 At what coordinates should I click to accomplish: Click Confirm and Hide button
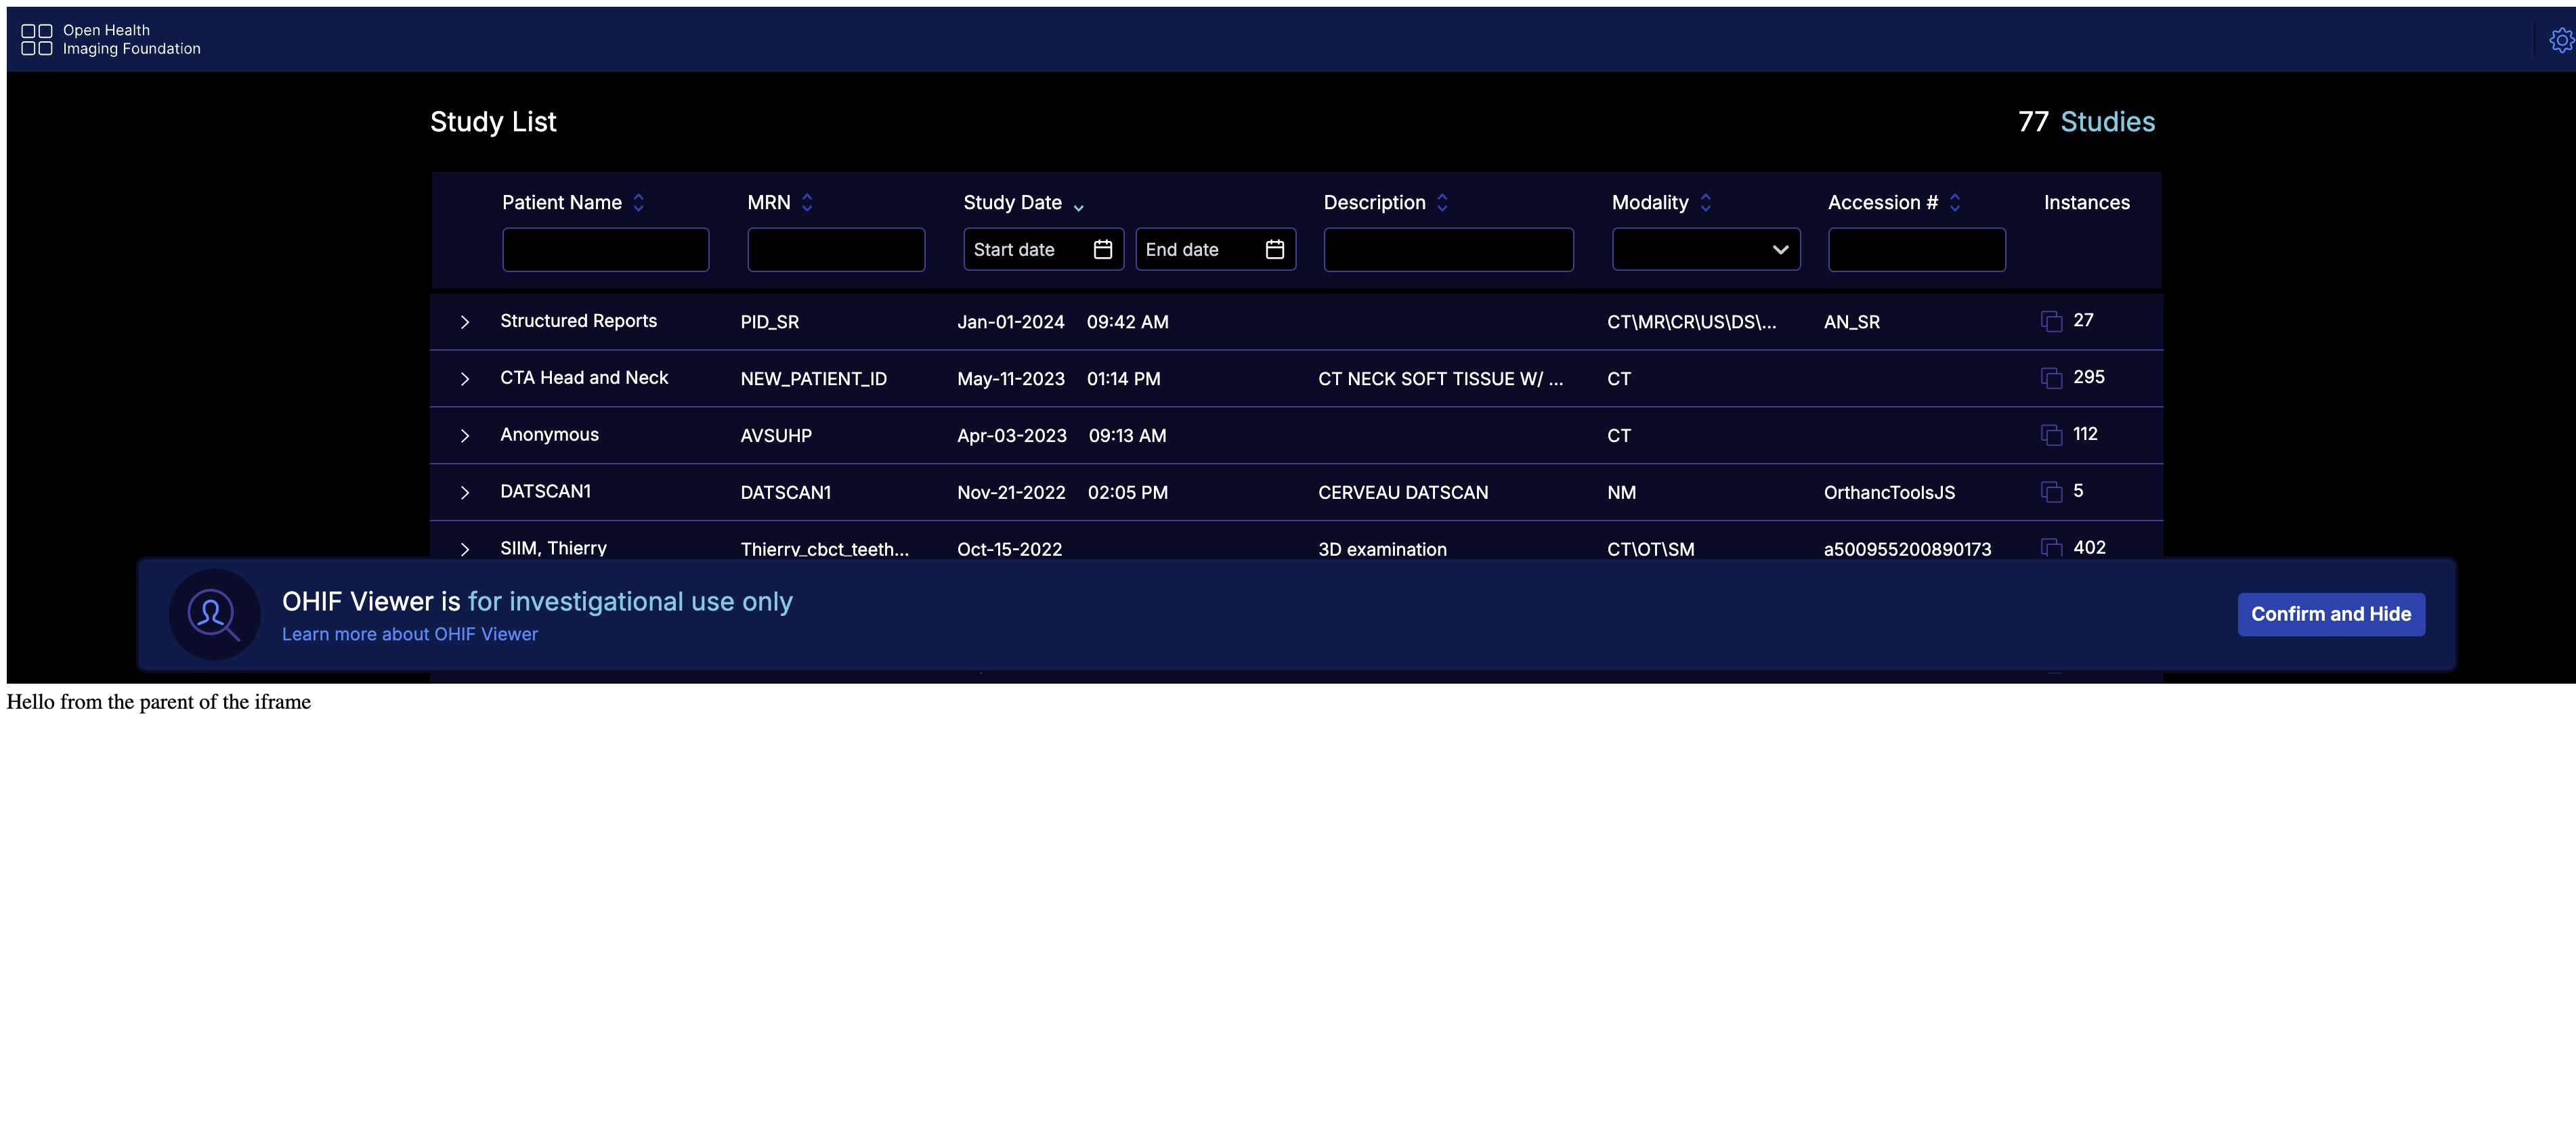coord(2330,614)
